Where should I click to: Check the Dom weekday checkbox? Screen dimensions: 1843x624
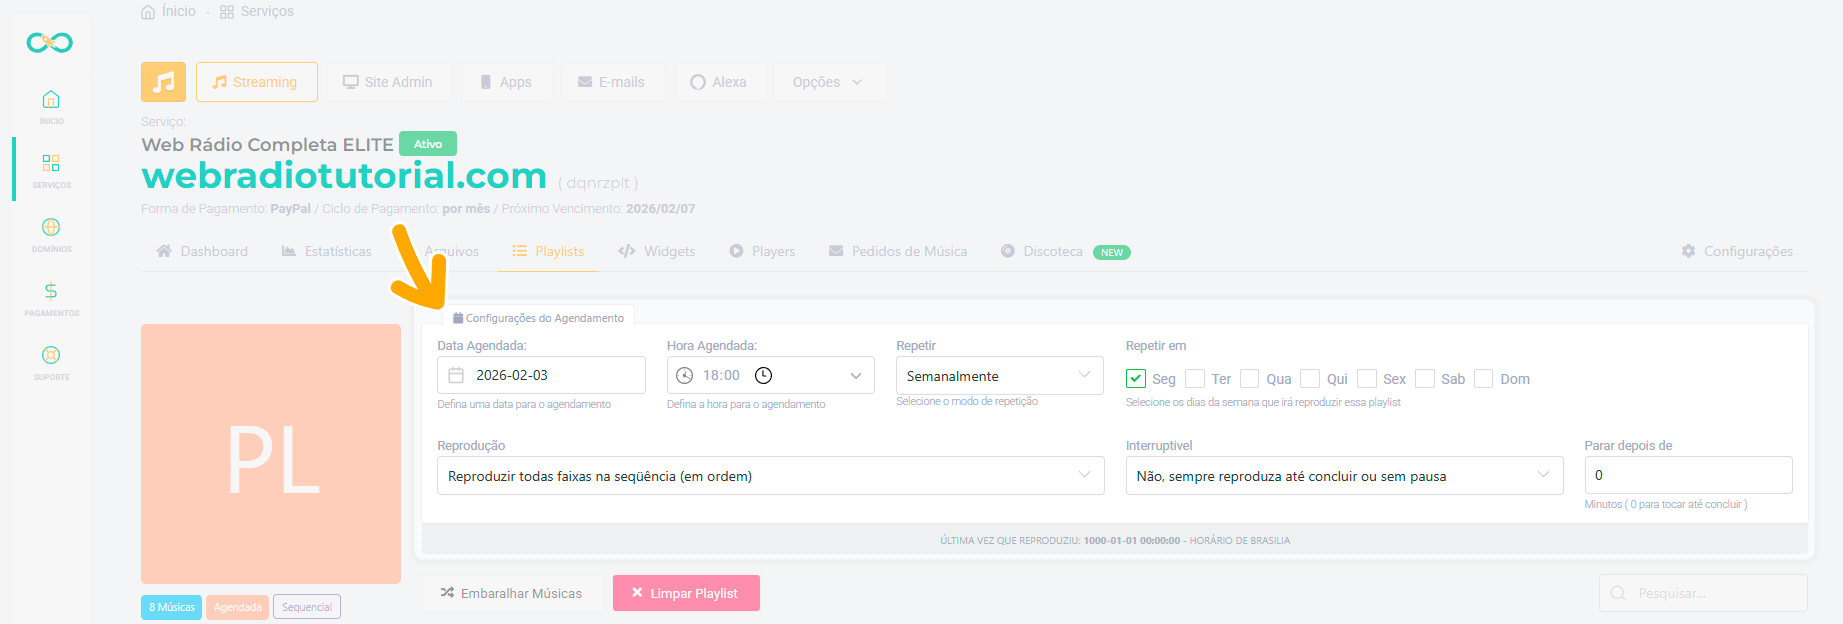[x=1484, y=379]
